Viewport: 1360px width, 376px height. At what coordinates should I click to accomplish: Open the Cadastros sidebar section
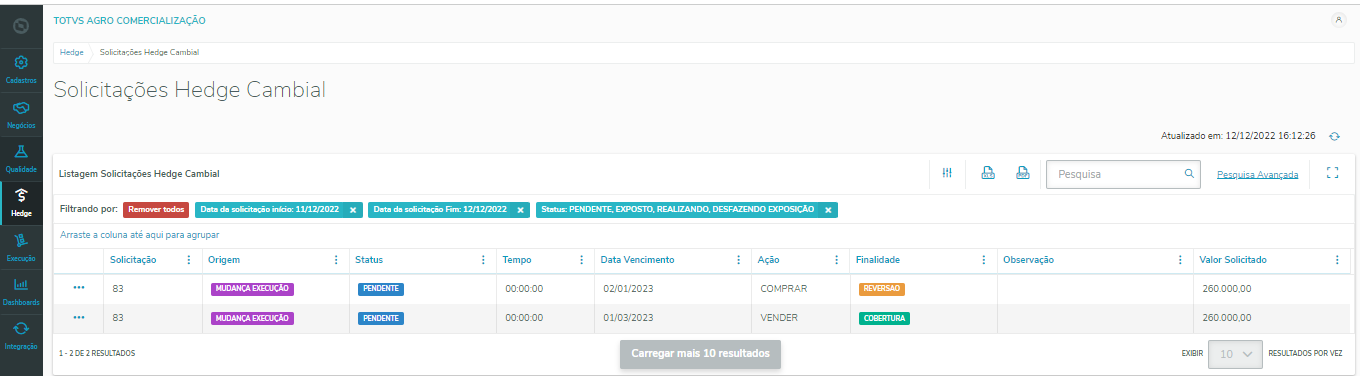click(21, 69)
